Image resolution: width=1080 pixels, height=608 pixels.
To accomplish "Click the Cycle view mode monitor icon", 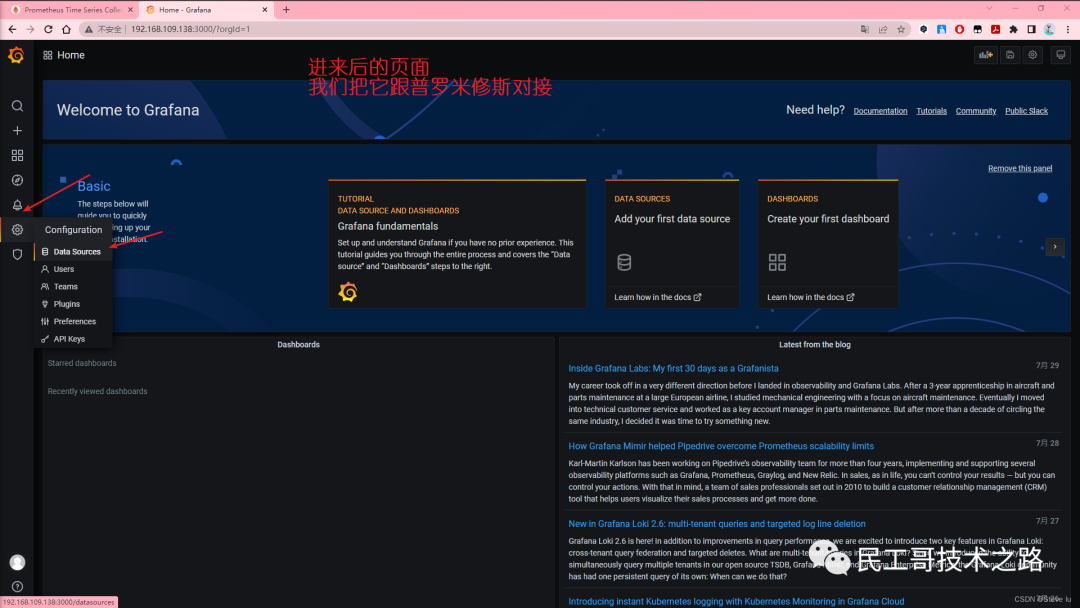I will tap(1061, 55).
